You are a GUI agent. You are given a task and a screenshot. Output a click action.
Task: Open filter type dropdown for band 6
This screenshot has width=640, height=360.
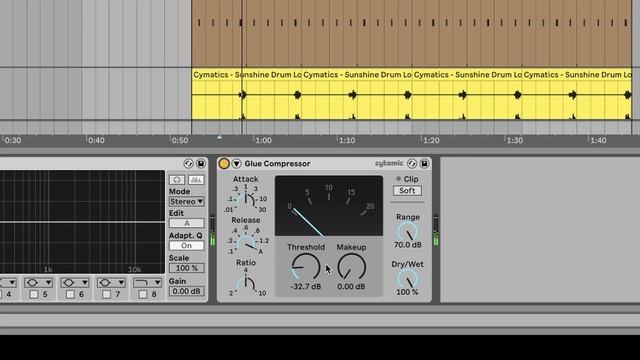[75, 282]
